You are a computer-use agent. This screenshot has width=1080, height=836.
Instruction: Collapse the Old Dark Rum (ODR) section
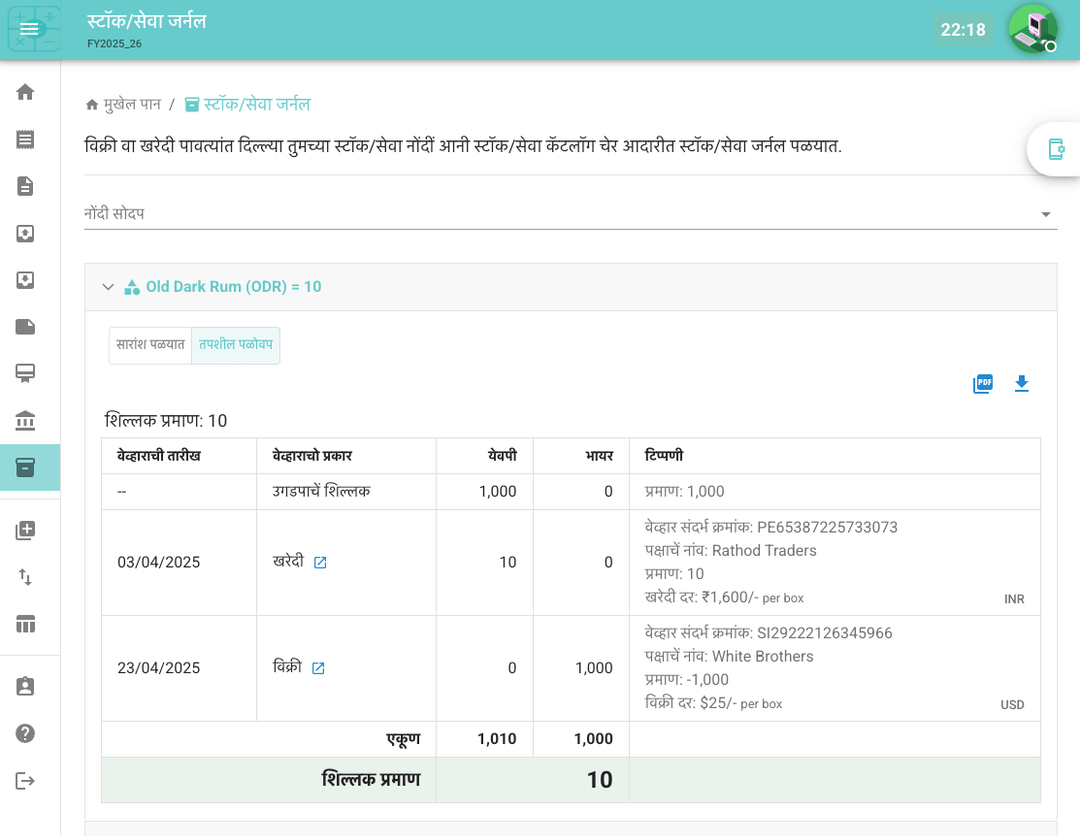coord(108,286)
